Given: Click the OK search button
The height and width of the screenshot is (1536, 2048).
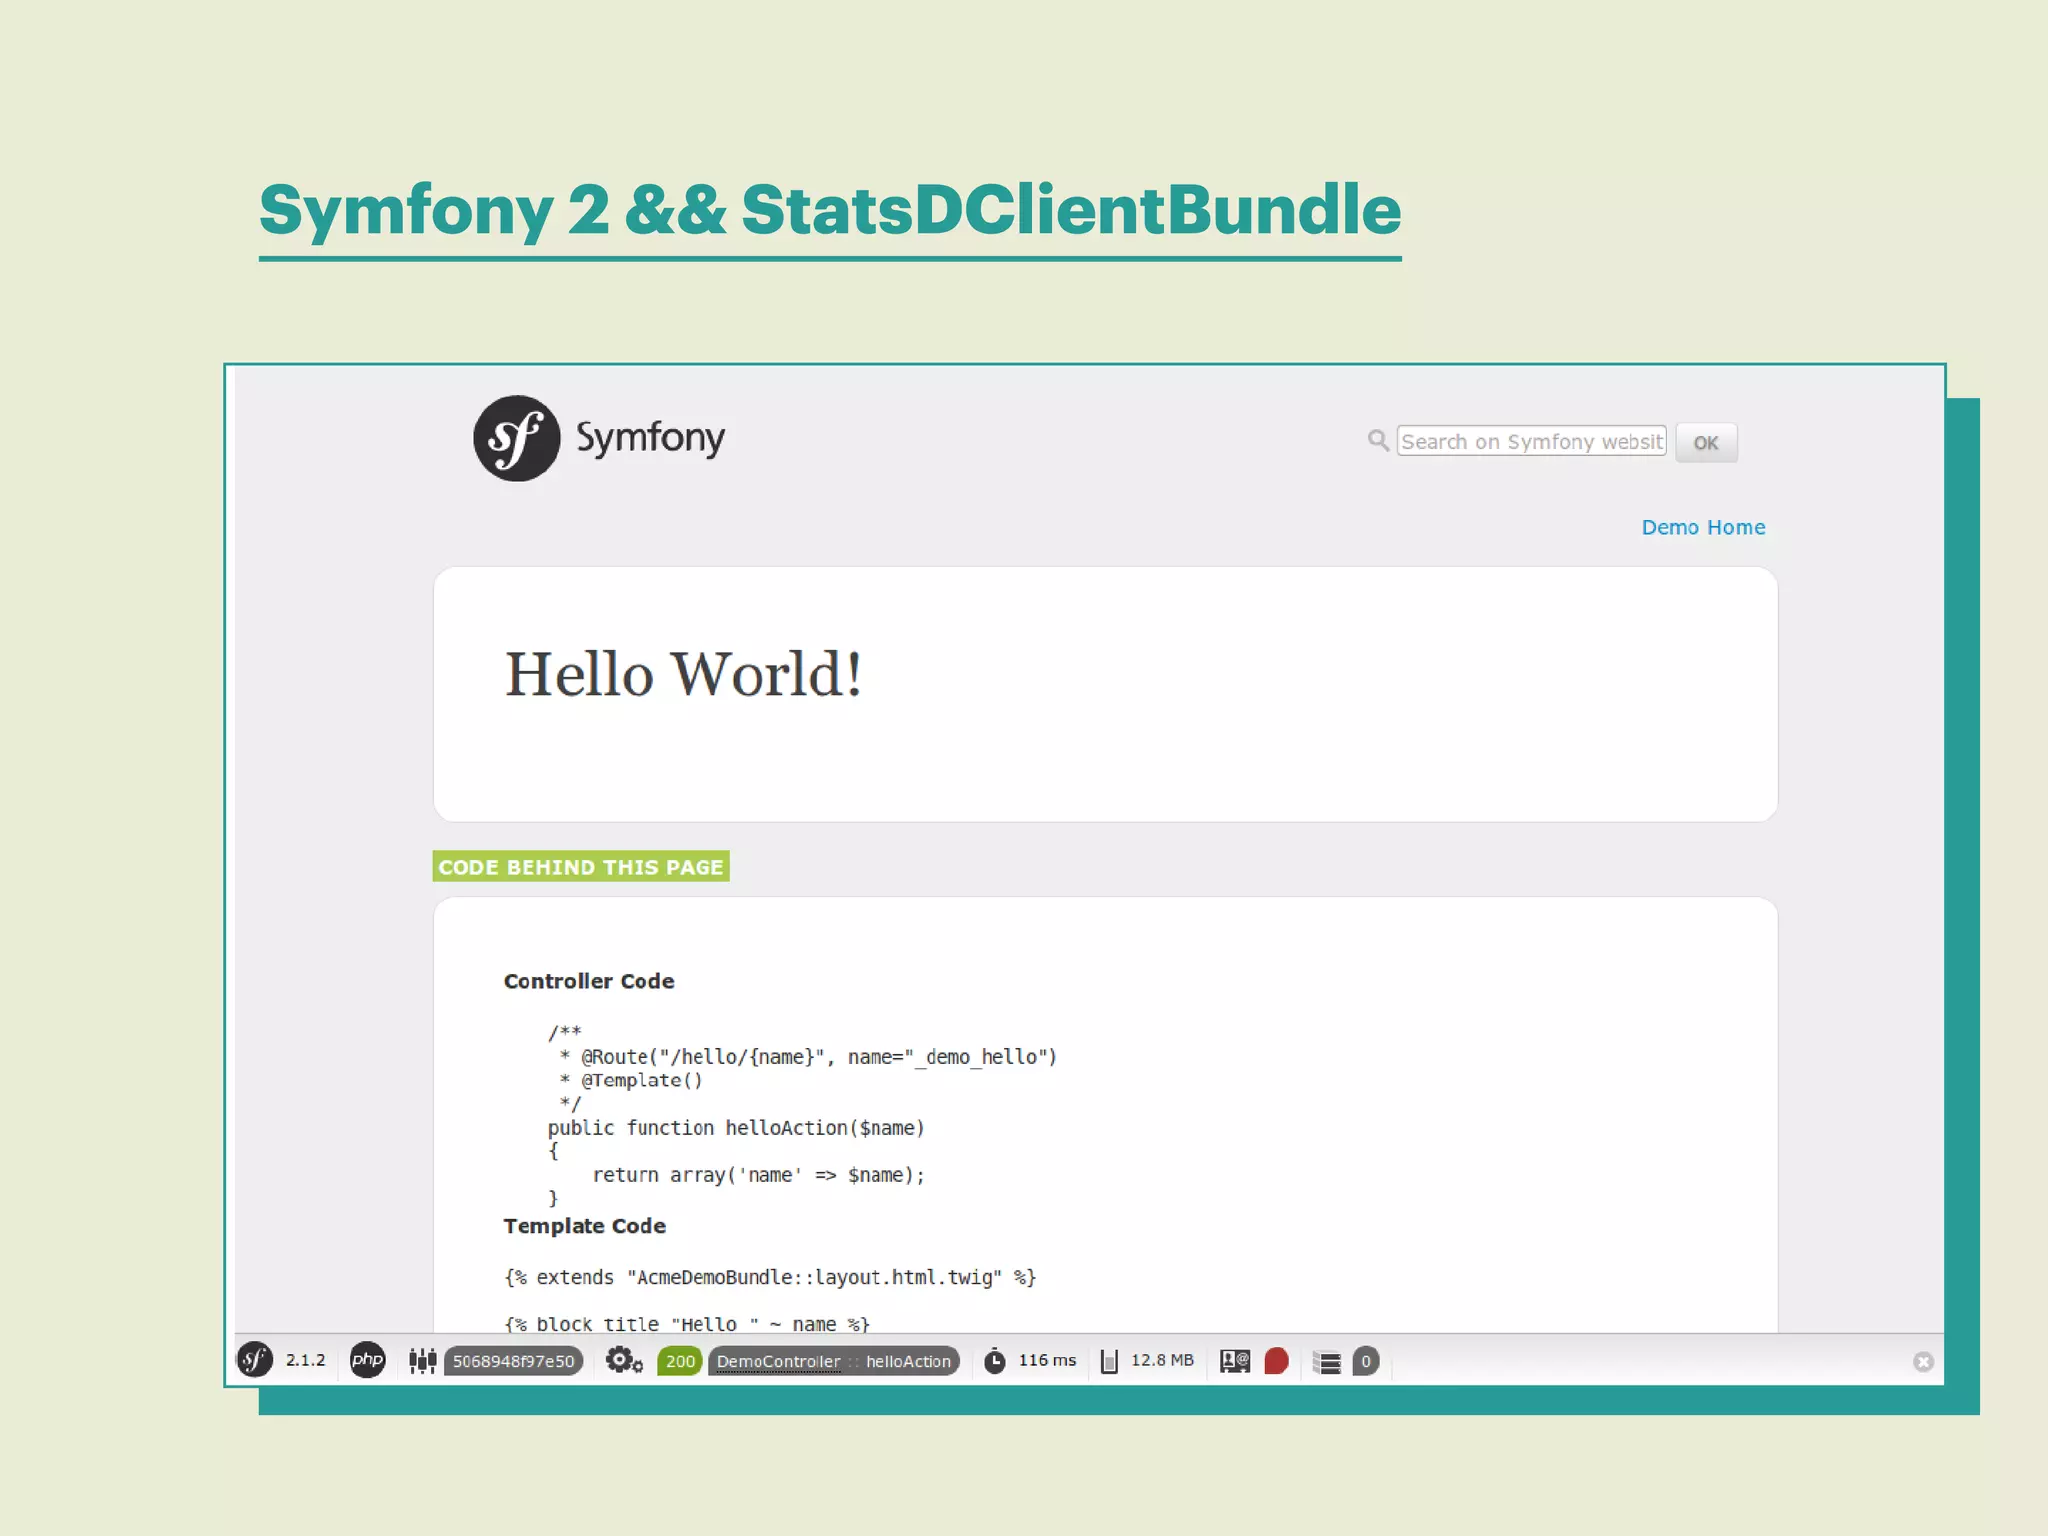Looking at the screenshot, I should coord(1706,442).
